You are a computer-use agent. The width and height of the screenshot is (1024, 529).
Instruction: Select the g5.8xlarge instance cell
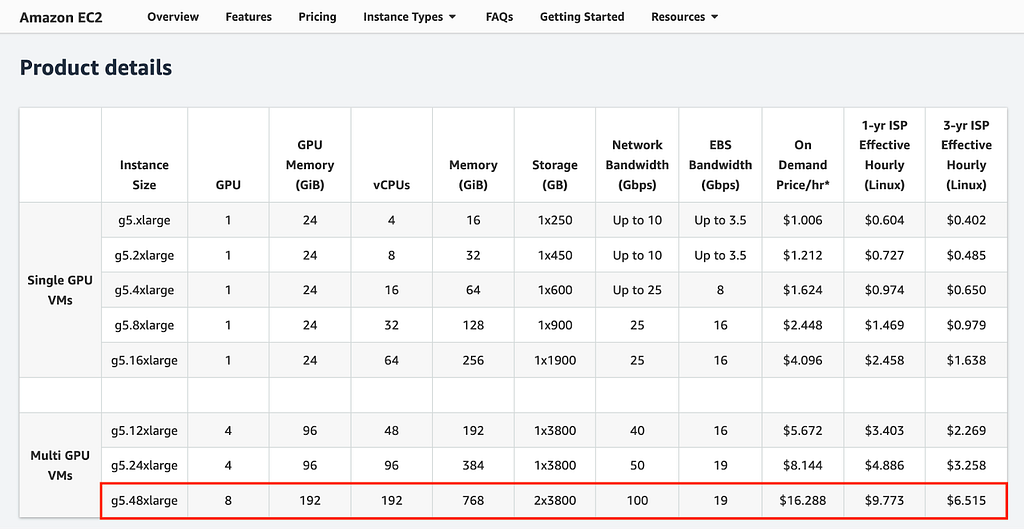click(144, 325)
